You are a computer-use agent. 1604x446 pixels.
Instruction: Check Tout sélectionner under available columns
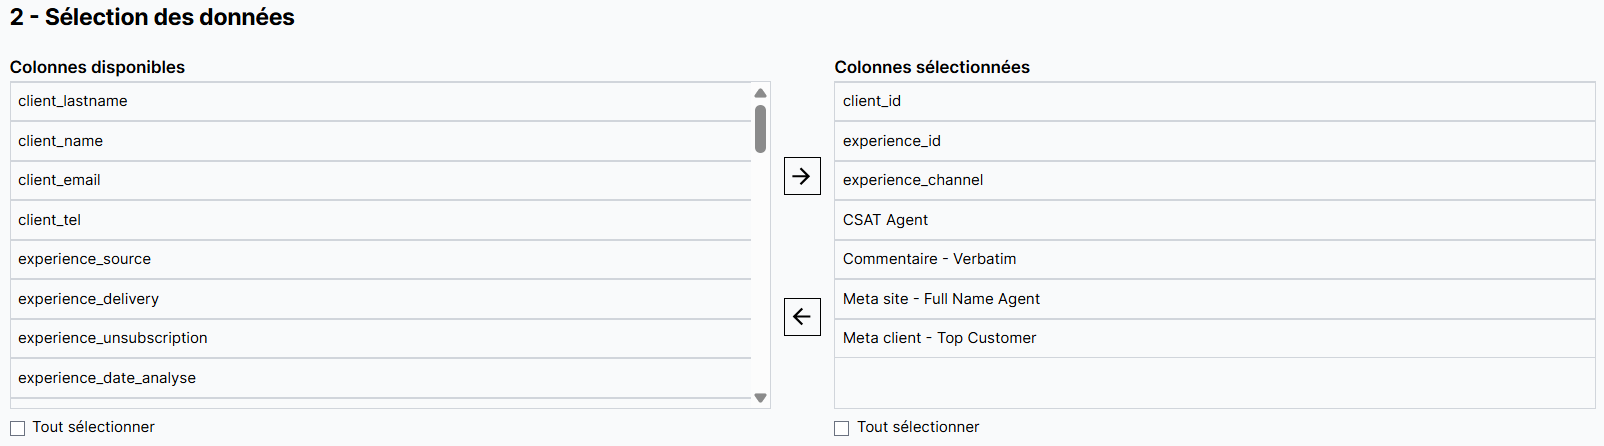18,428
